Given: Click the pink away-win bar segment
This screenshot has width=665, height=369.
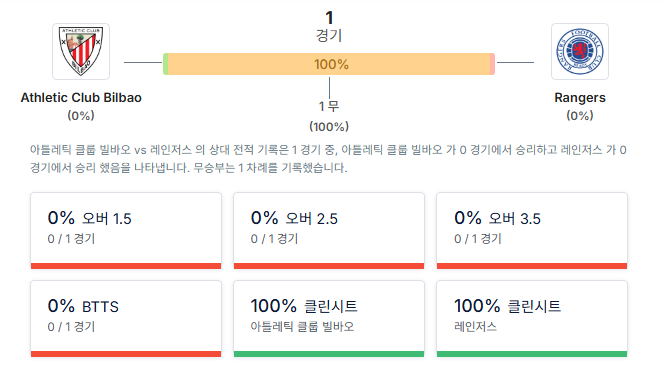Looking at the screenshot, I should tap(492, 64).
